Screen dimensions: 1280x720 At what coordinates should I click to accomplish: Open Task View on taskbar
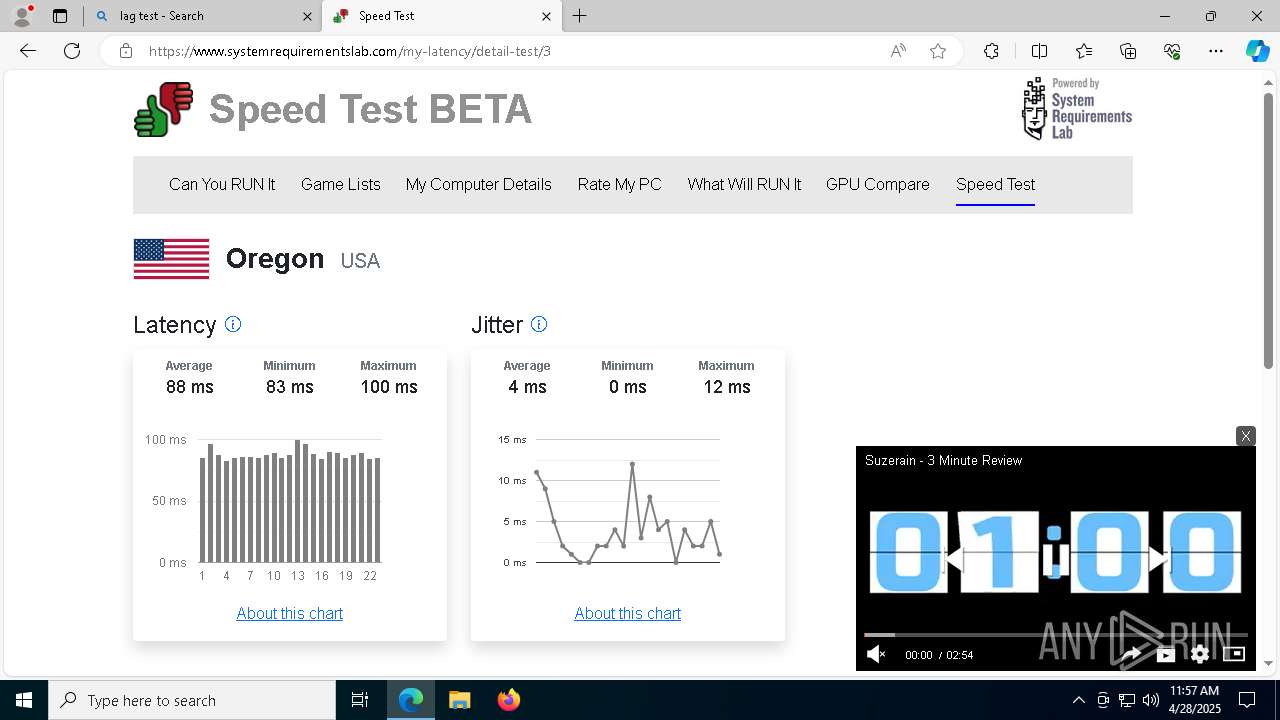[x=360, y=700]
